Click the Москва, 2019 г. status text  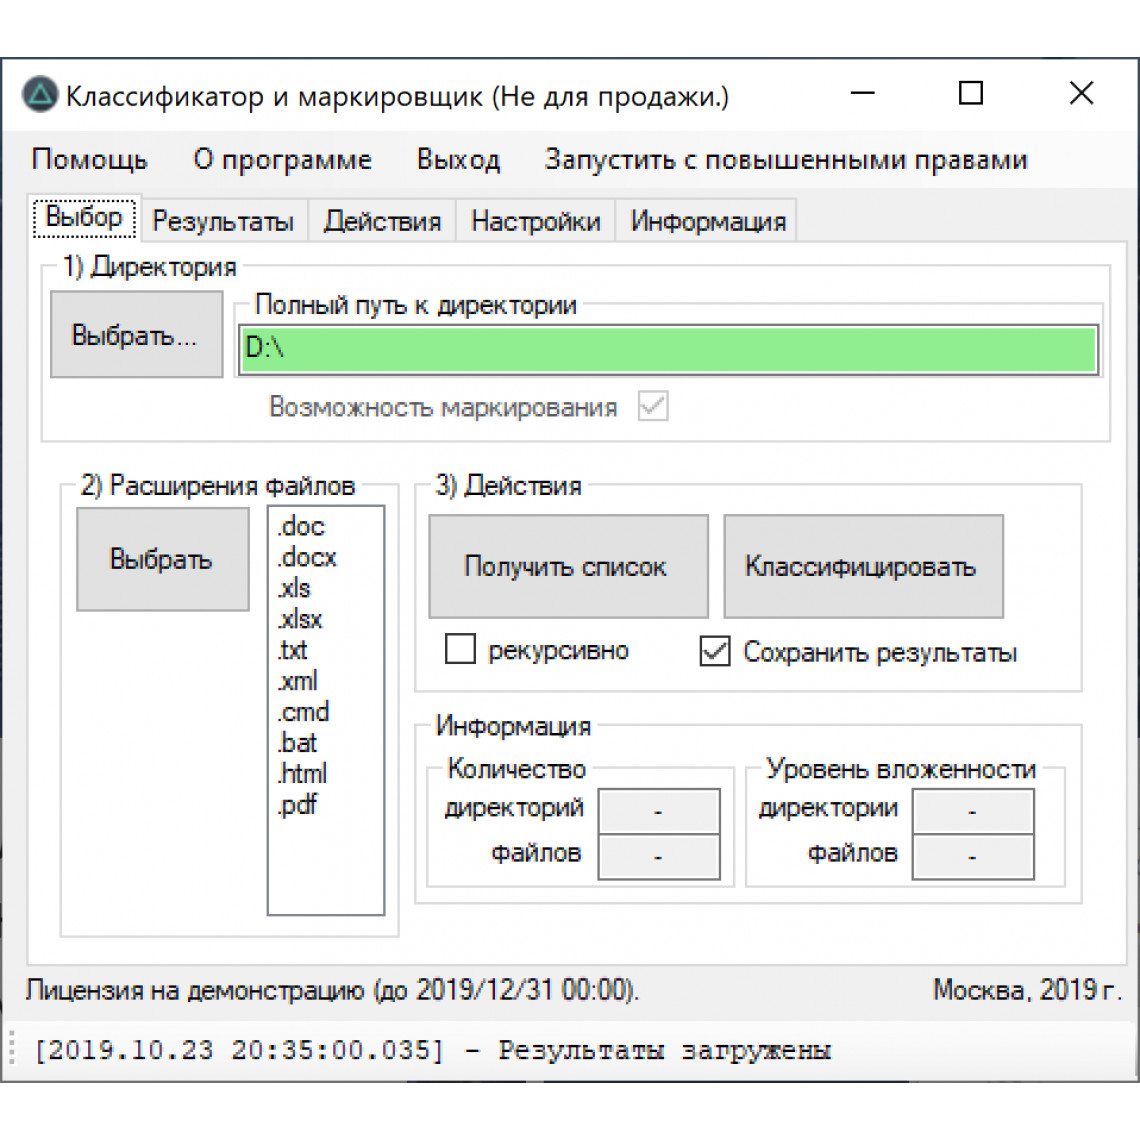[1028, 990]
